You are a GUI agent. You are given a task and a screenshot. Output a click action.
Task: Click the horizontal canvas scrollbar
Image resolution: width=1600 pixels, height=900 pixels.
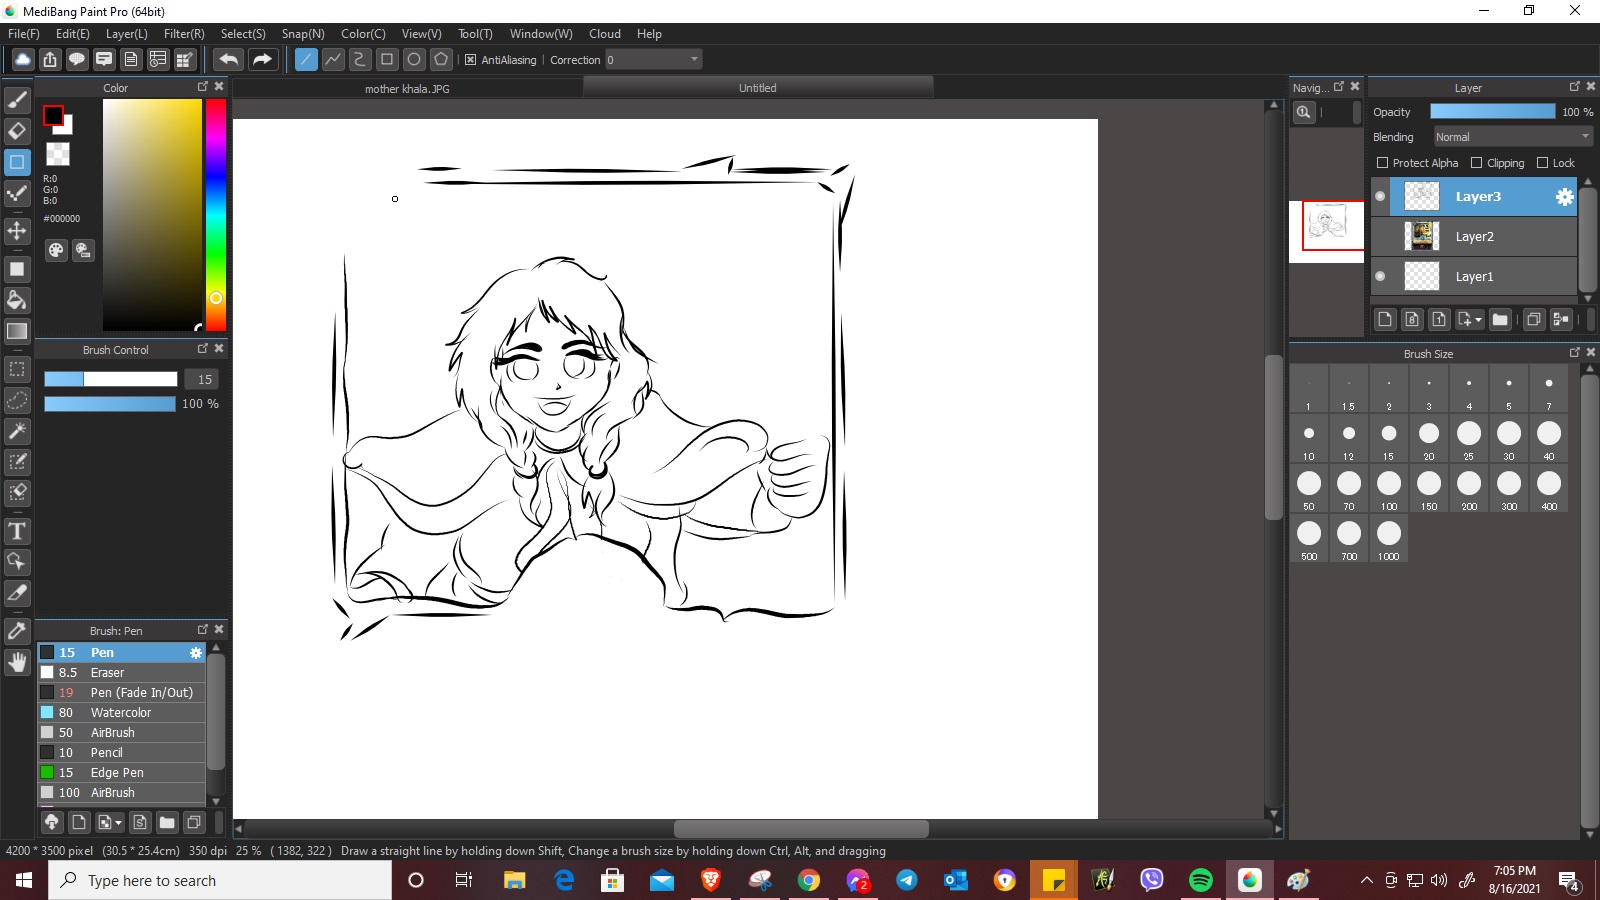(x=801, y=829)
